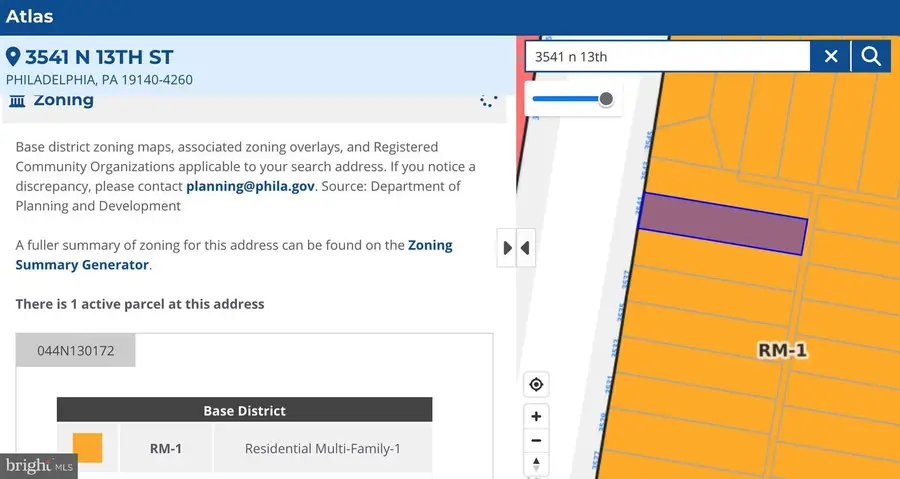Click 'PHILADELPHIA, PA 19140-4260' text
900x479 pixels.
[99, 80]
